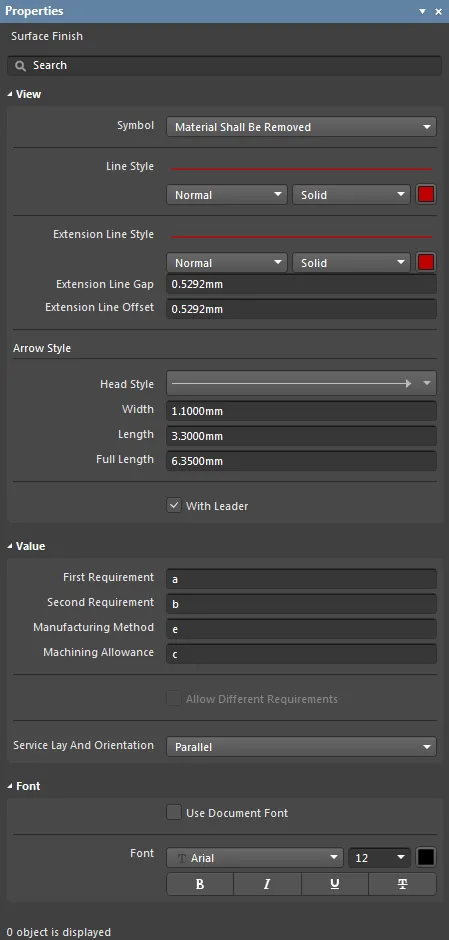
Task: Pick the Line Style red color swatch
Action: pos(426,195)
